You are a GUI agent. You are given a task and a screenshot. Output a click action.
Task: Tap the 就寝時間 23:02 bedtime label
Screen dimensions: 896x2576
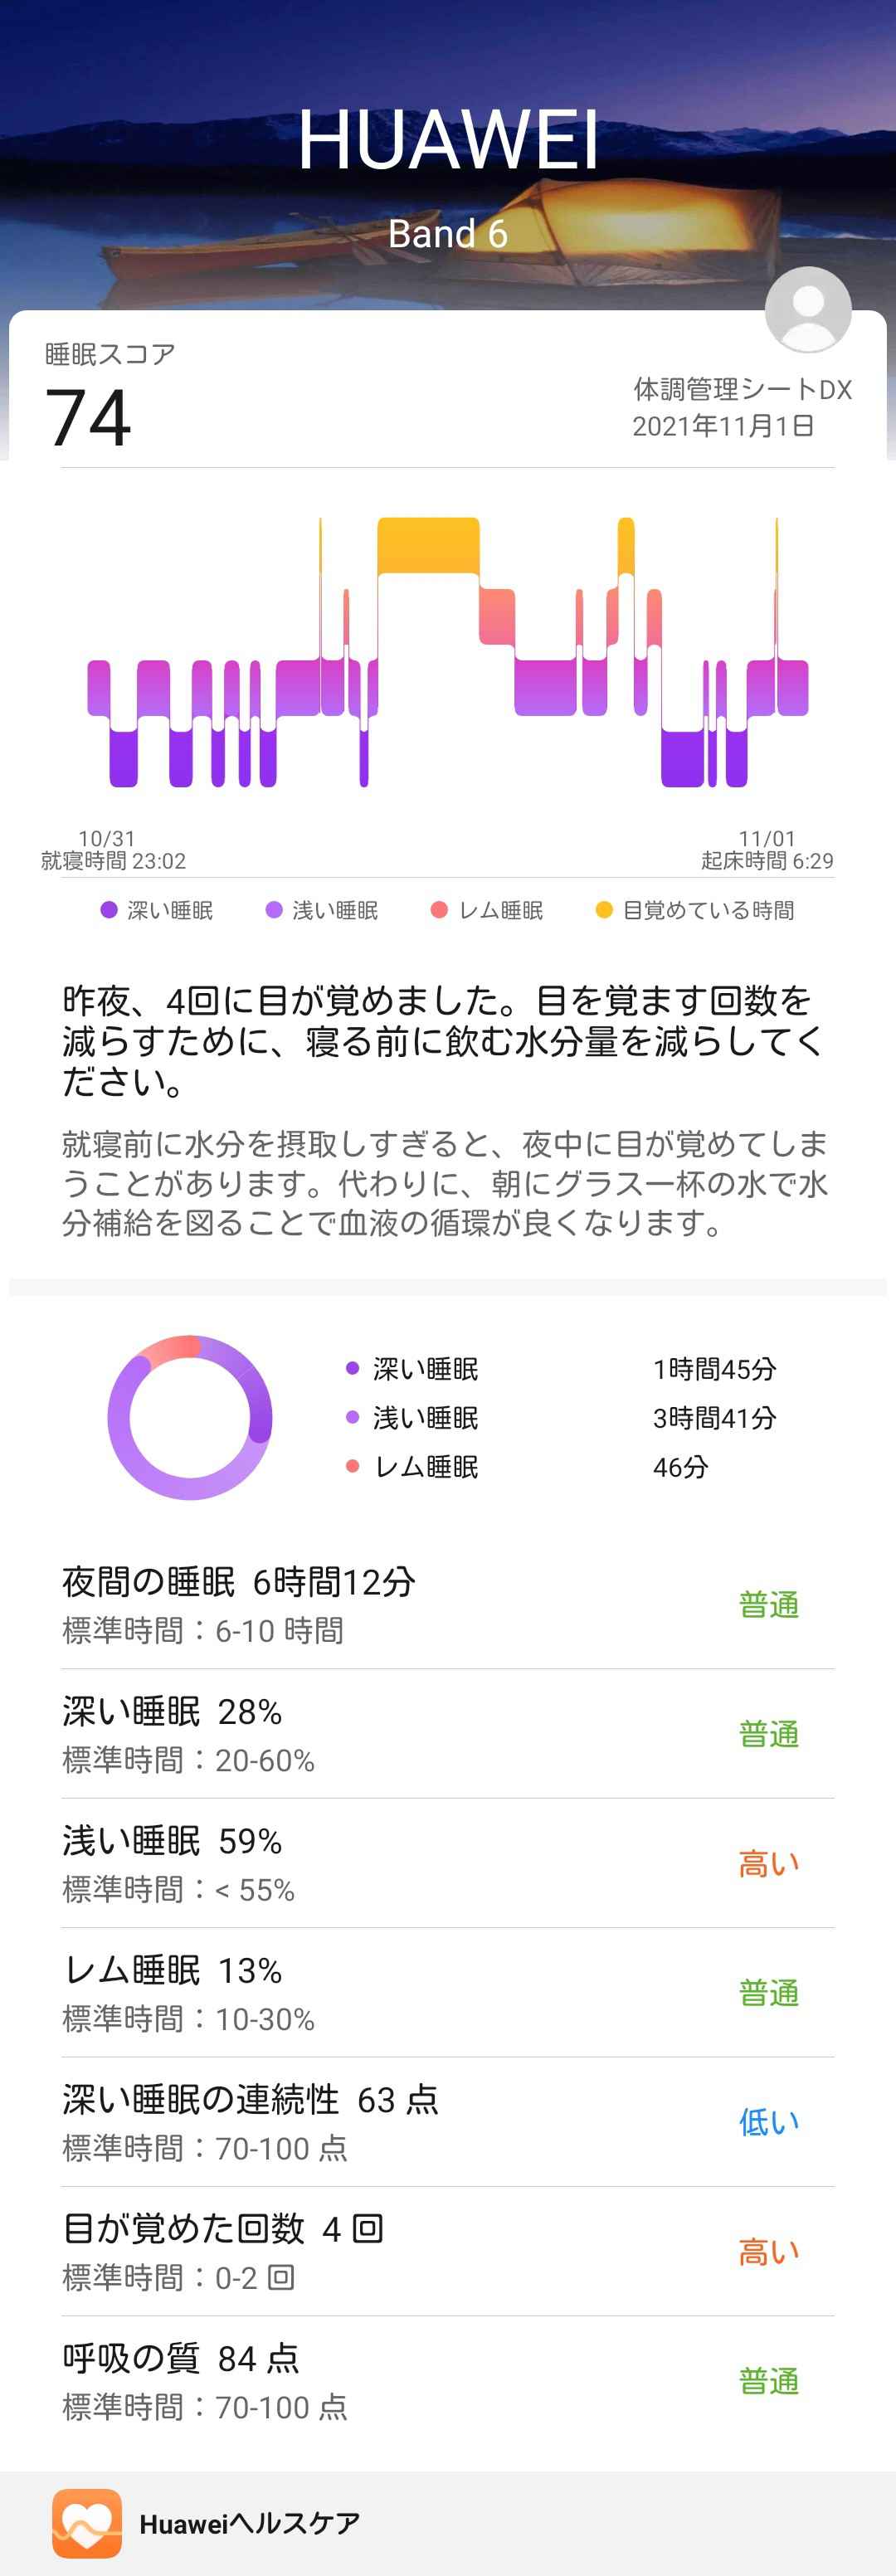point(113,861)
